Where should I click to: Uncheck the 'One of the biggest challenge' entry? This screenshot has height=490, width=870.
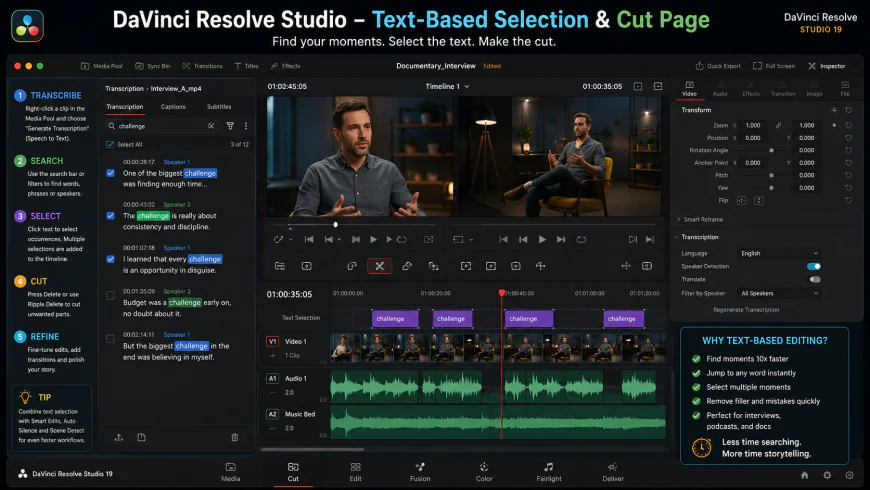click(x=110, y=173)
